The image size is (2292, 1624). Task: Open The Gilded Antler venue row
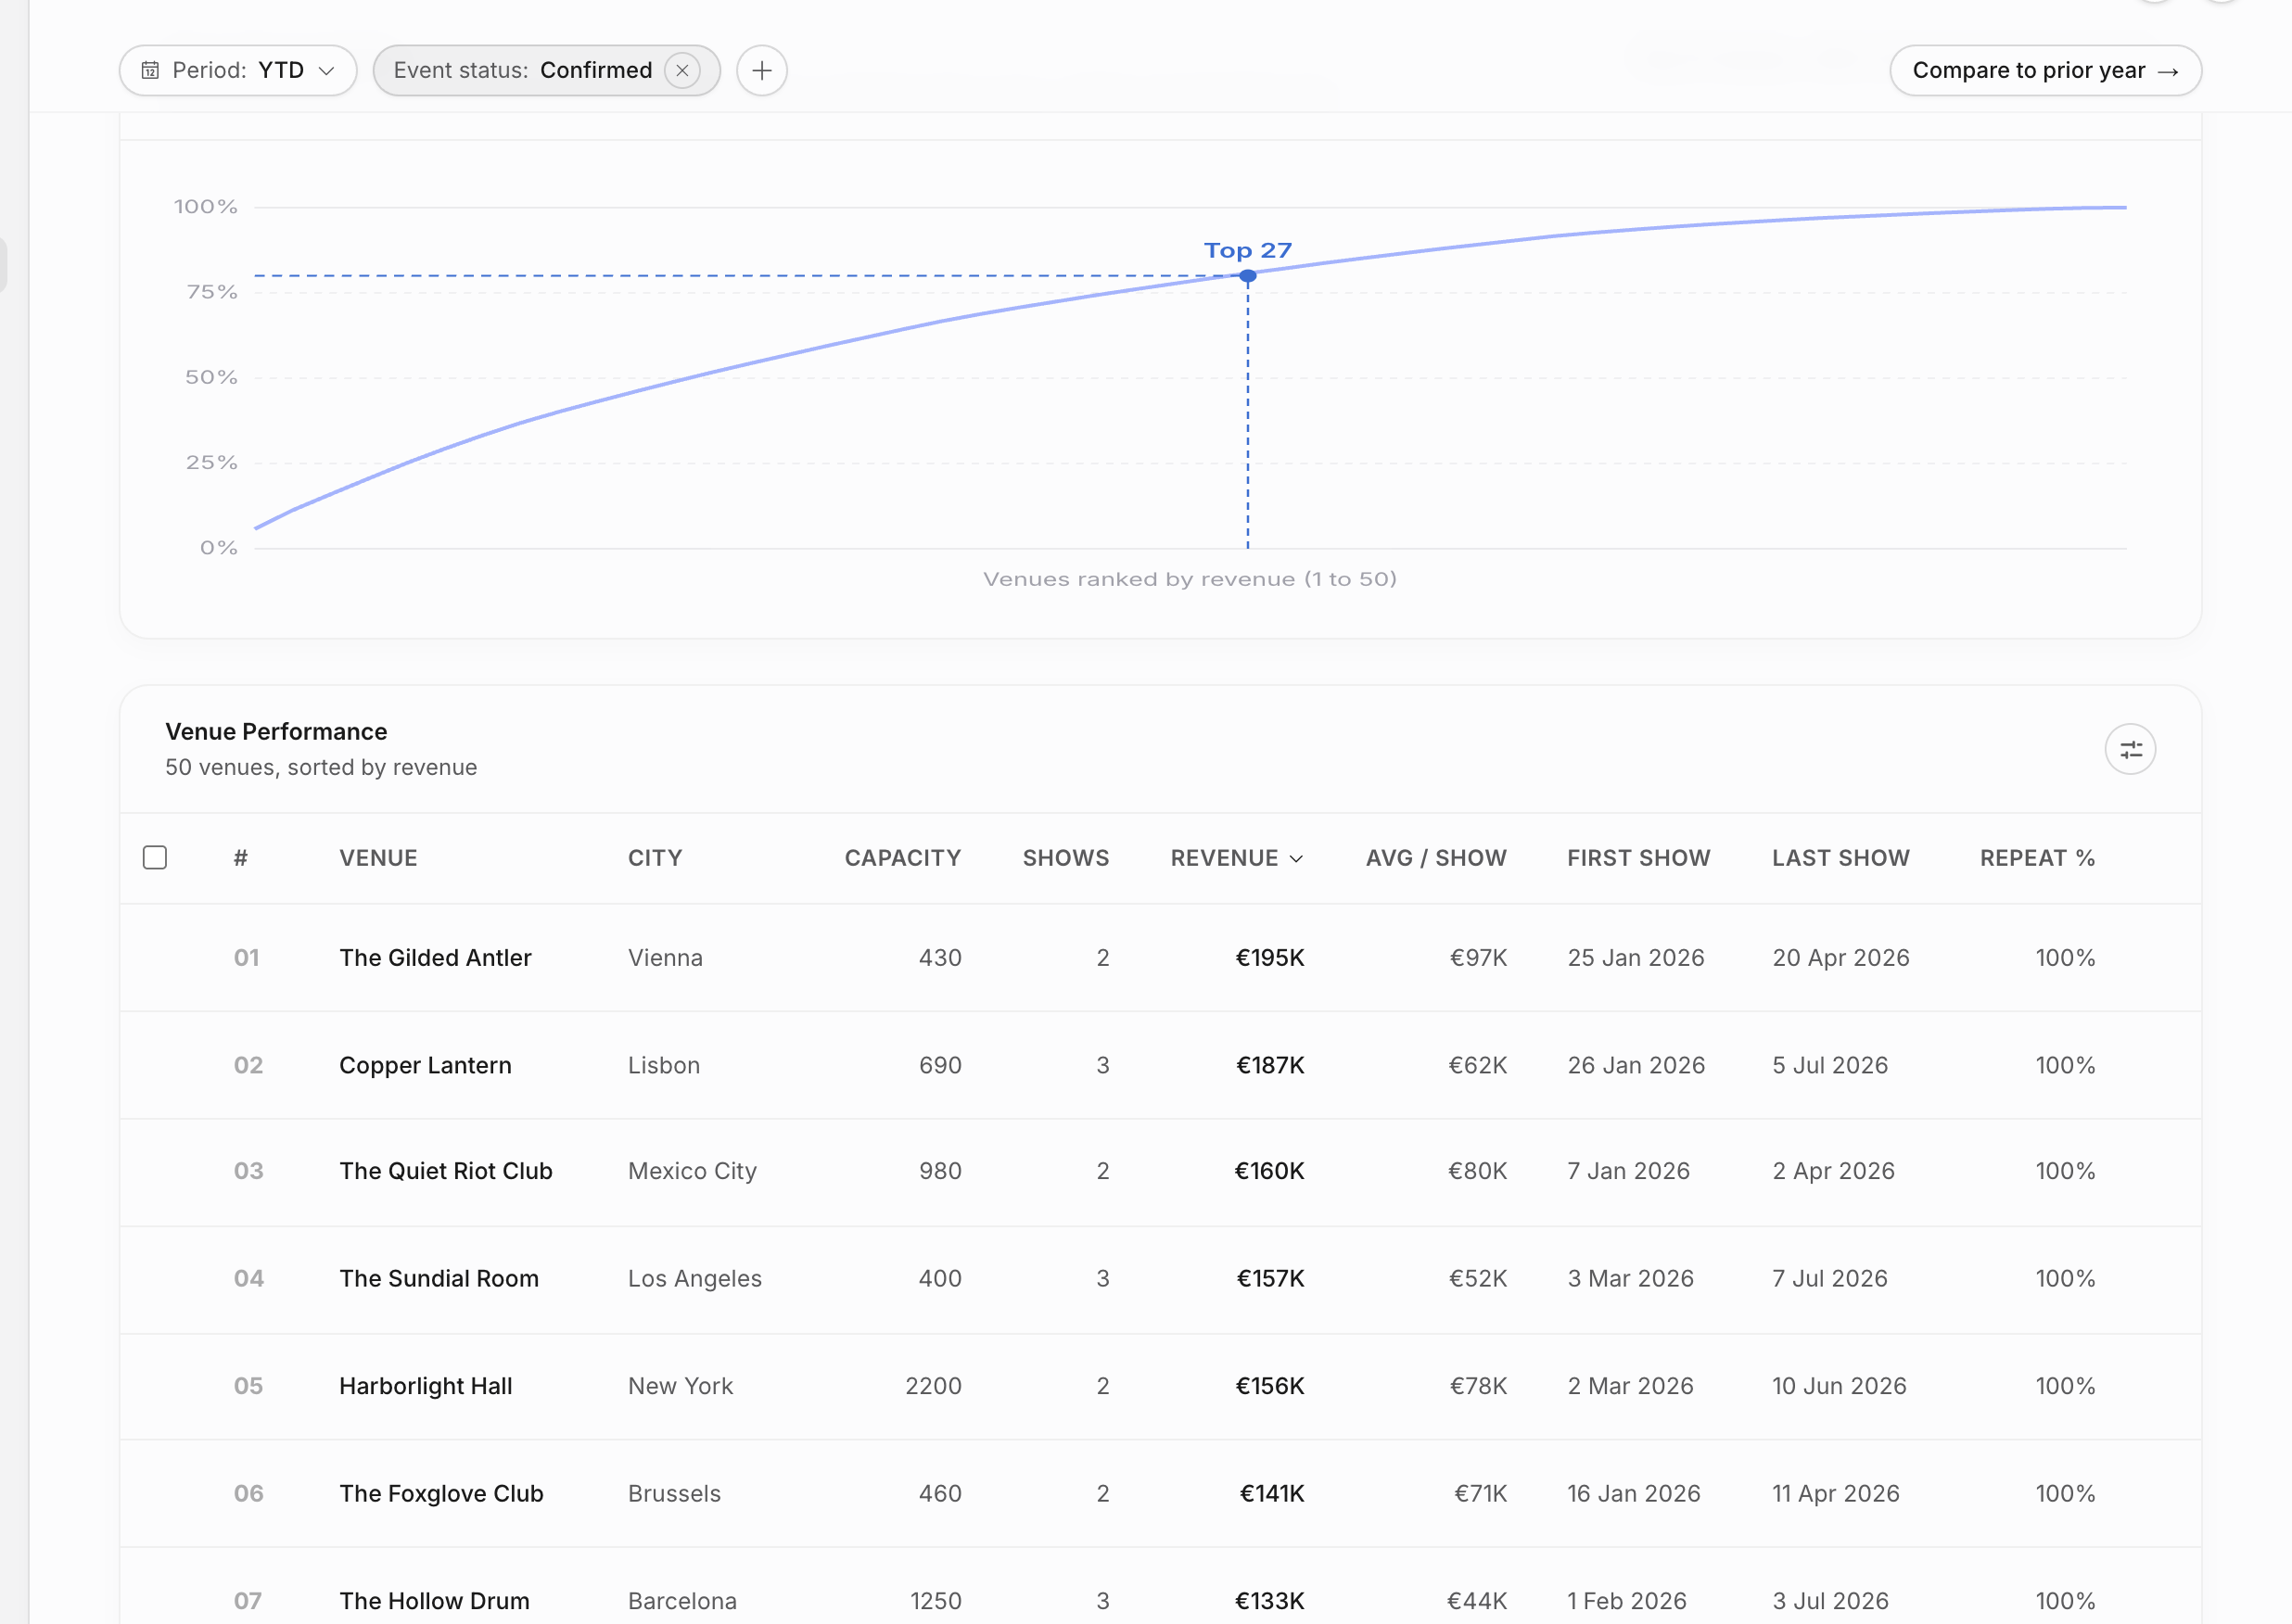[1160, 958]
